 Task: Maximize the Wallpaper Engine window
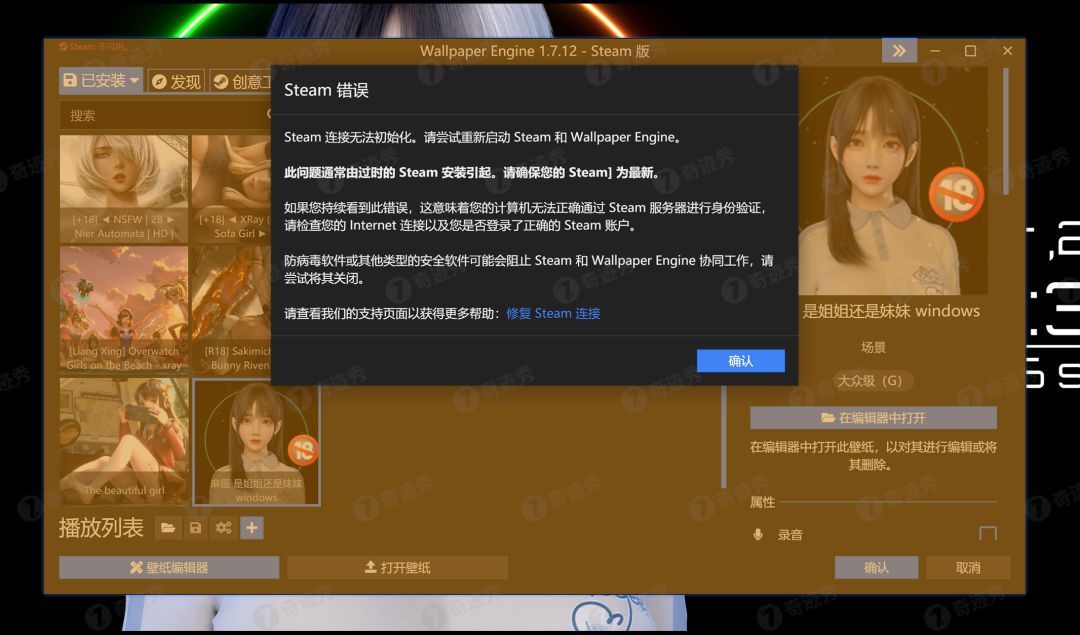tap(970, 51)
